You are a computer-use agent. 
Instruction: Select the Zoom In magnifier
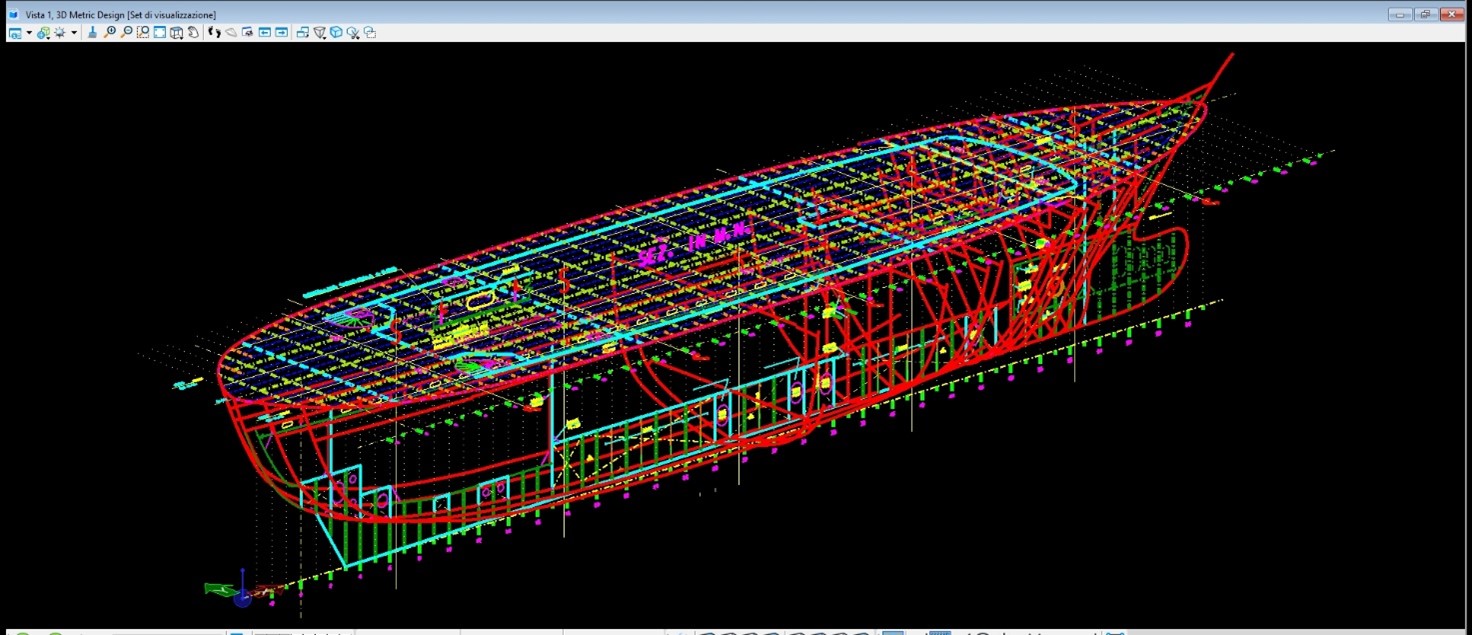pyautogui.click(x=110, y=33)
